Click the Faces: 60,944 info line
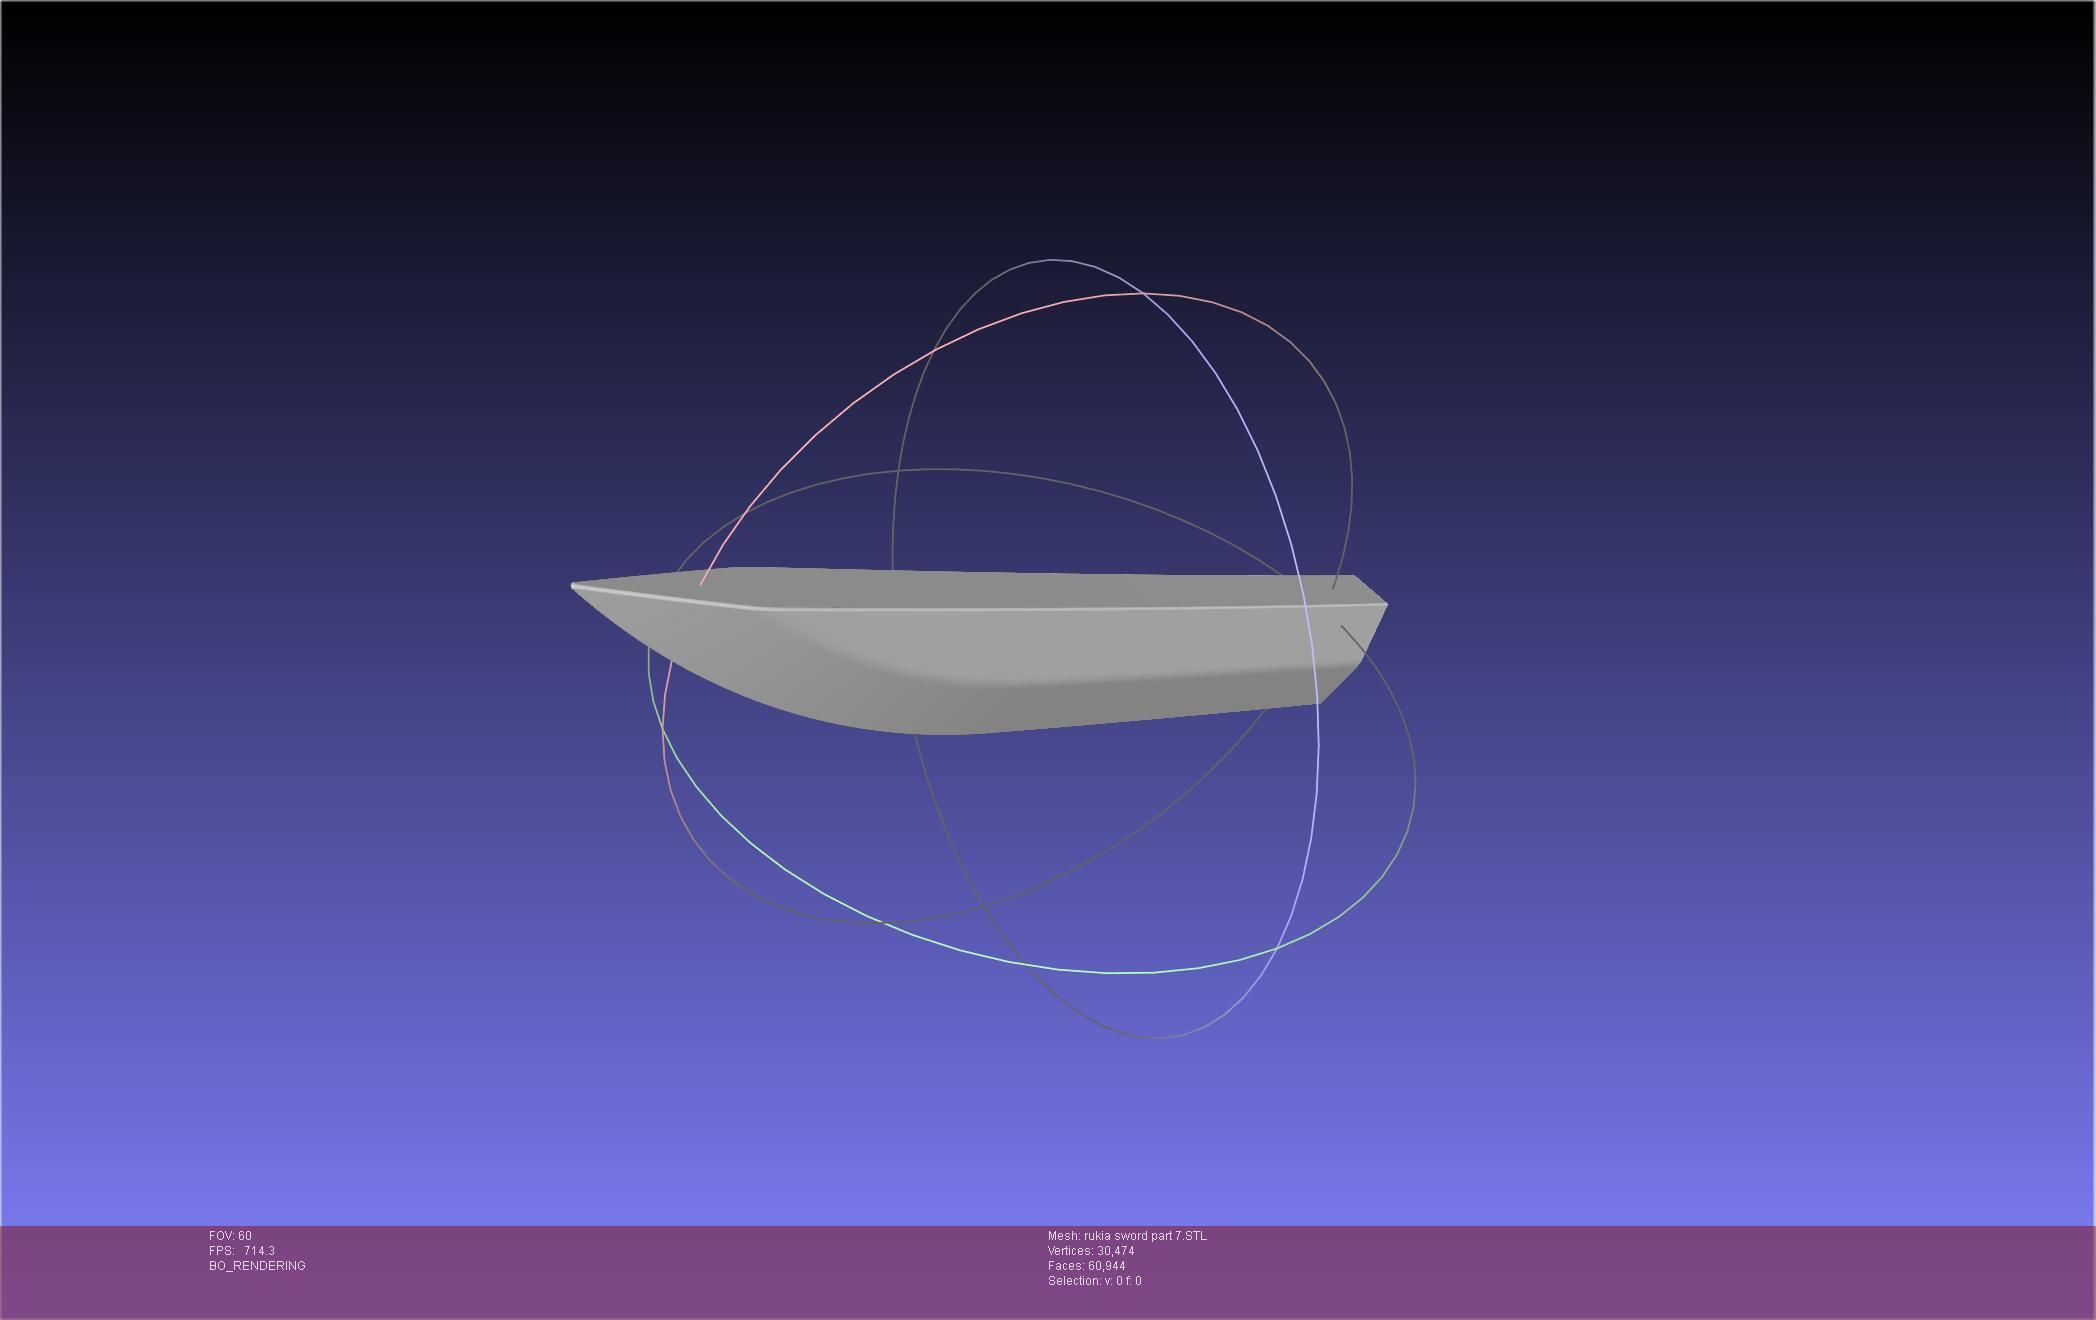This screenshot has width=2096, height=1320. tap(1086, 1266)
